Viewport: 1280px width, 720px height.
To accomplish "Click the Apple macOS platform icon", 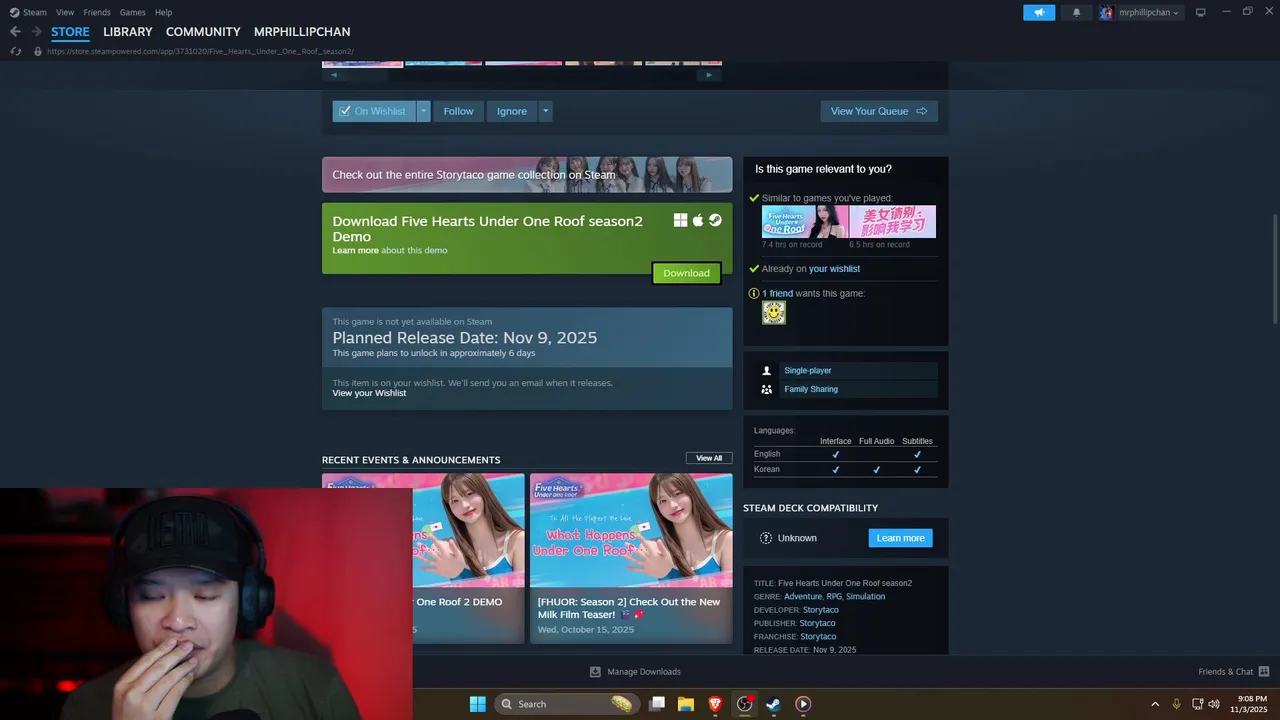I will tap(698, 220).
